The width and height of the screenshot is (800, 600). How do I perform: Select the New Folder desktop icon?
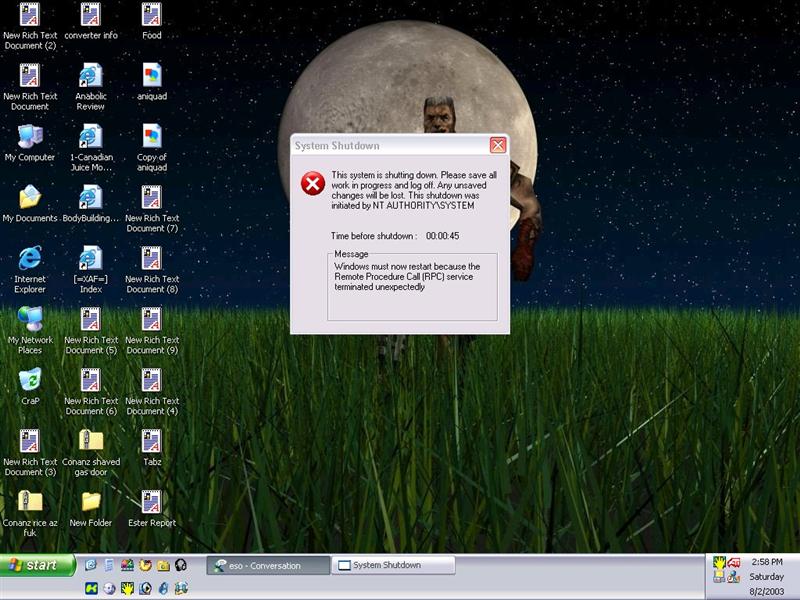91,509
